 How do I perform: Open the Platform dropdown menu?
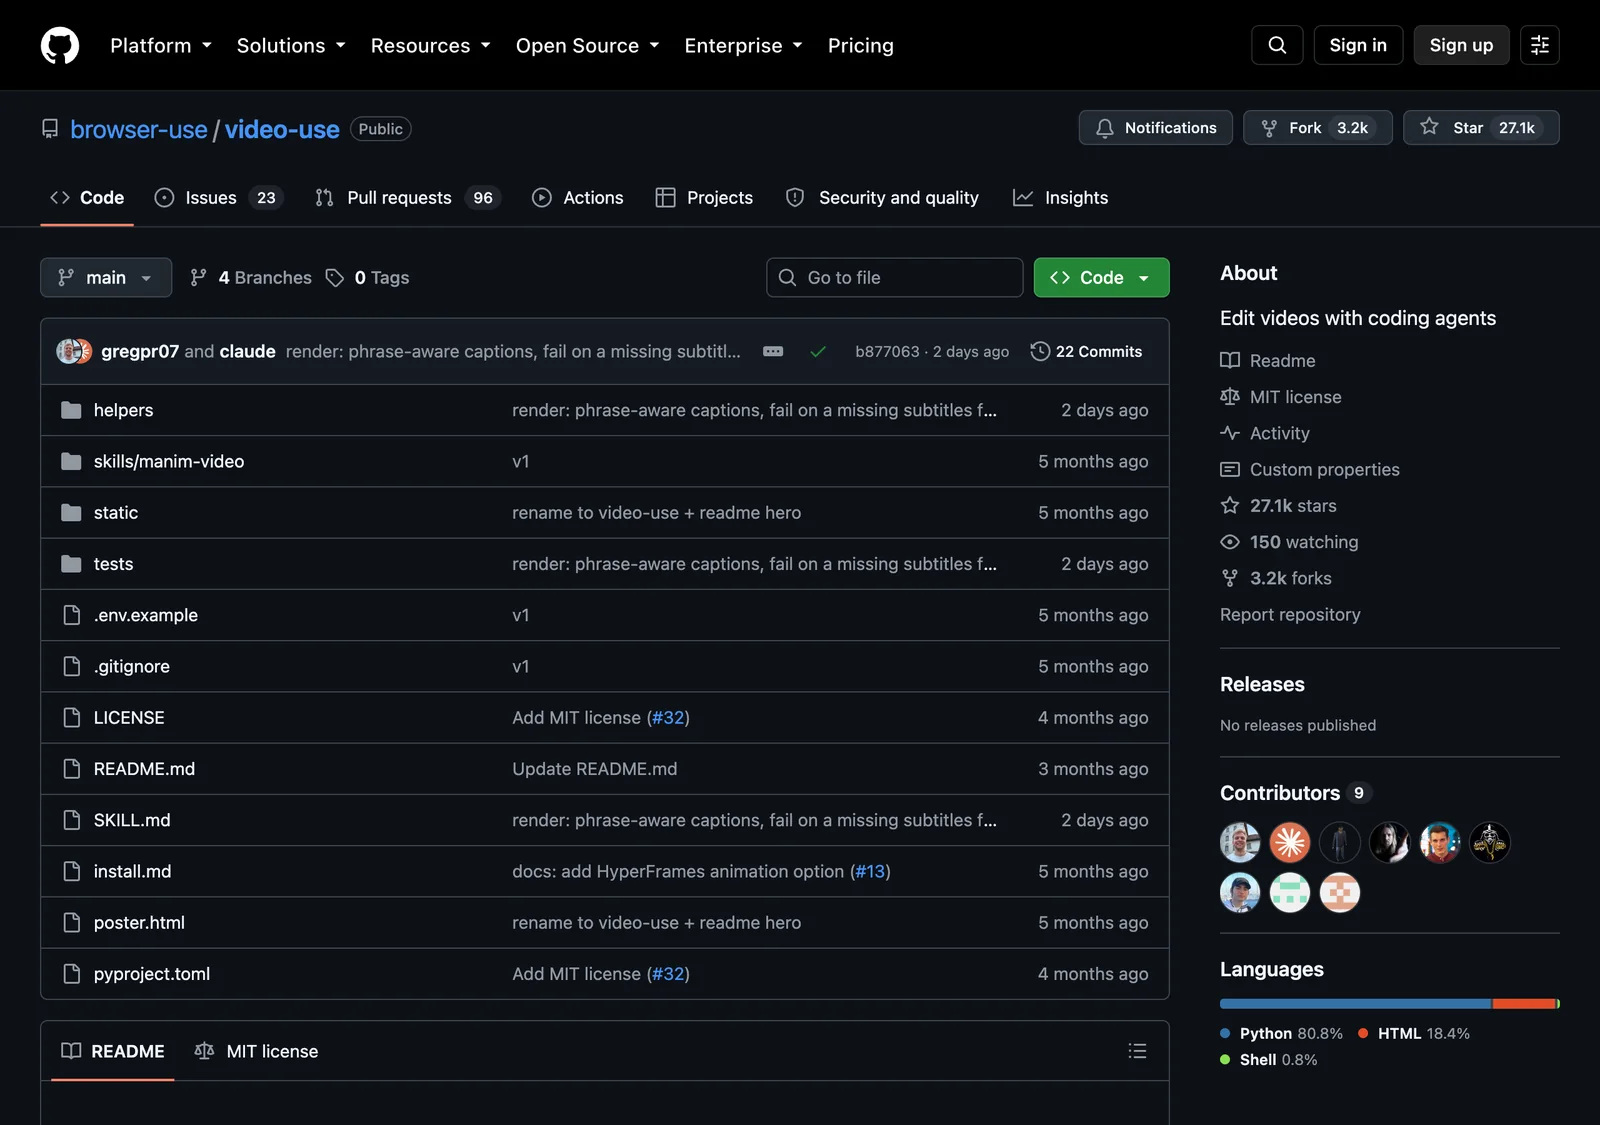click(x=161, y=46)
